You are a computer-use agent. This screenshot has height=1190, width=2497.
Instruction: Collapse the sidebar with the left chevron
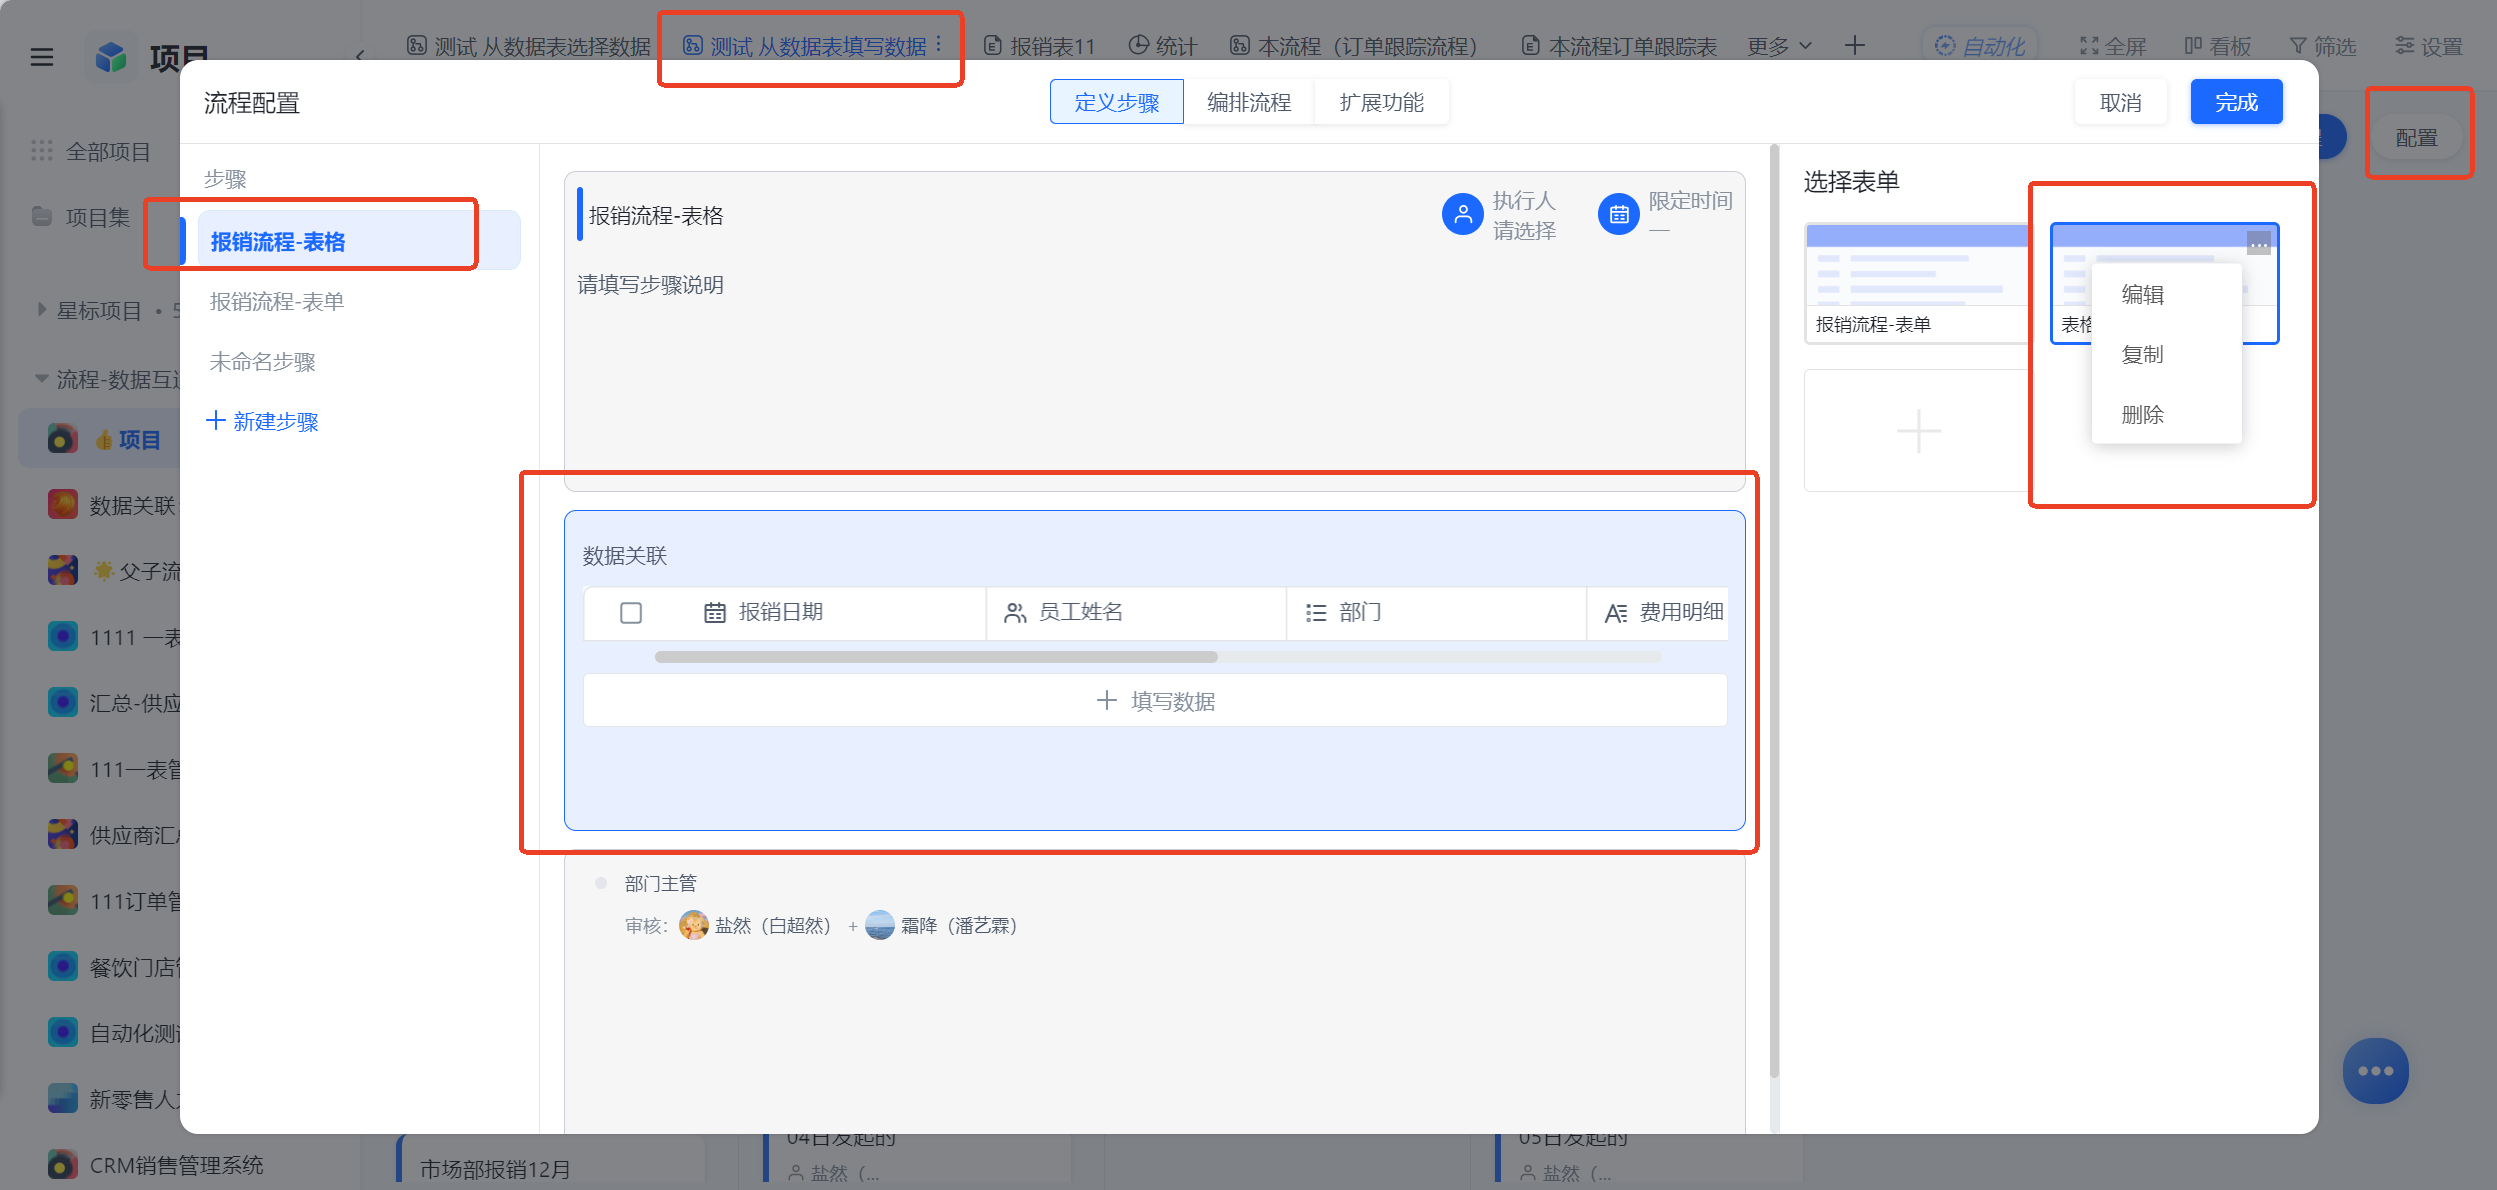(359, 55)
